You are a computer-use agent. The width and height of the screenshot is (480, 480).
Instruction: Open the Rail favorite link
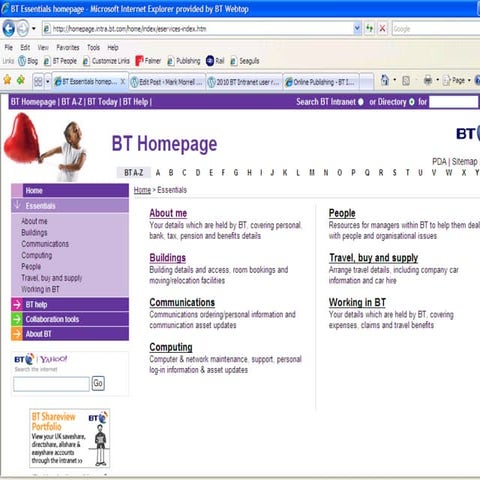click(215, 61)
